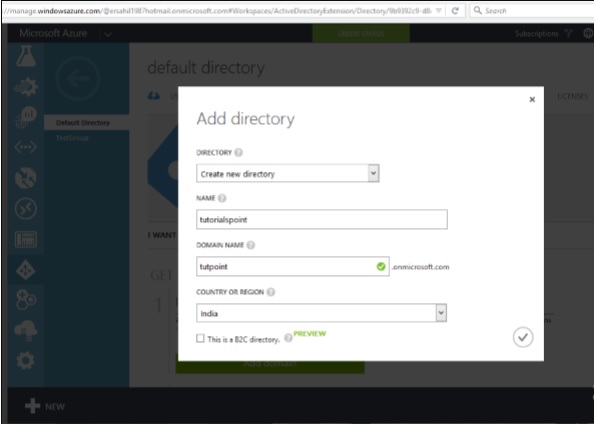Screen dimensions: 594x424
Task: Click the CREDIT STATUS green button
Action: click(361, 33)
